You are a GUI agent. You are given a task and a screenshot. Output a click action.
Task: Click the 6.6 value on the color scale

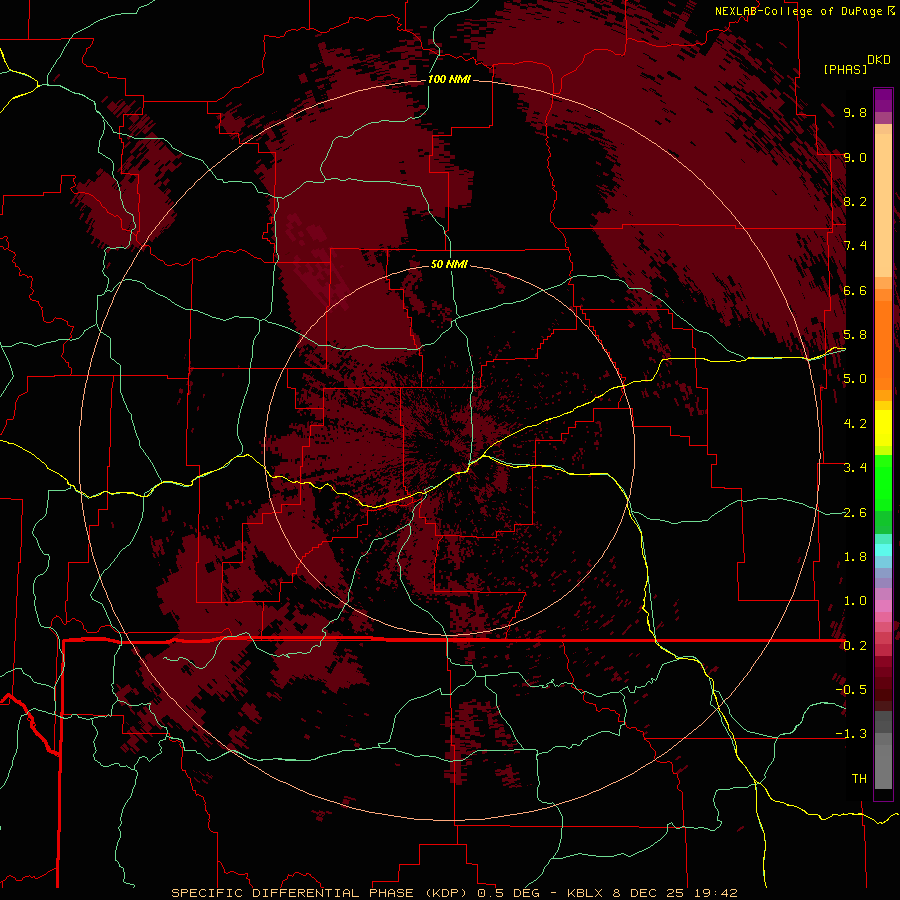click(x=855, y=290)
